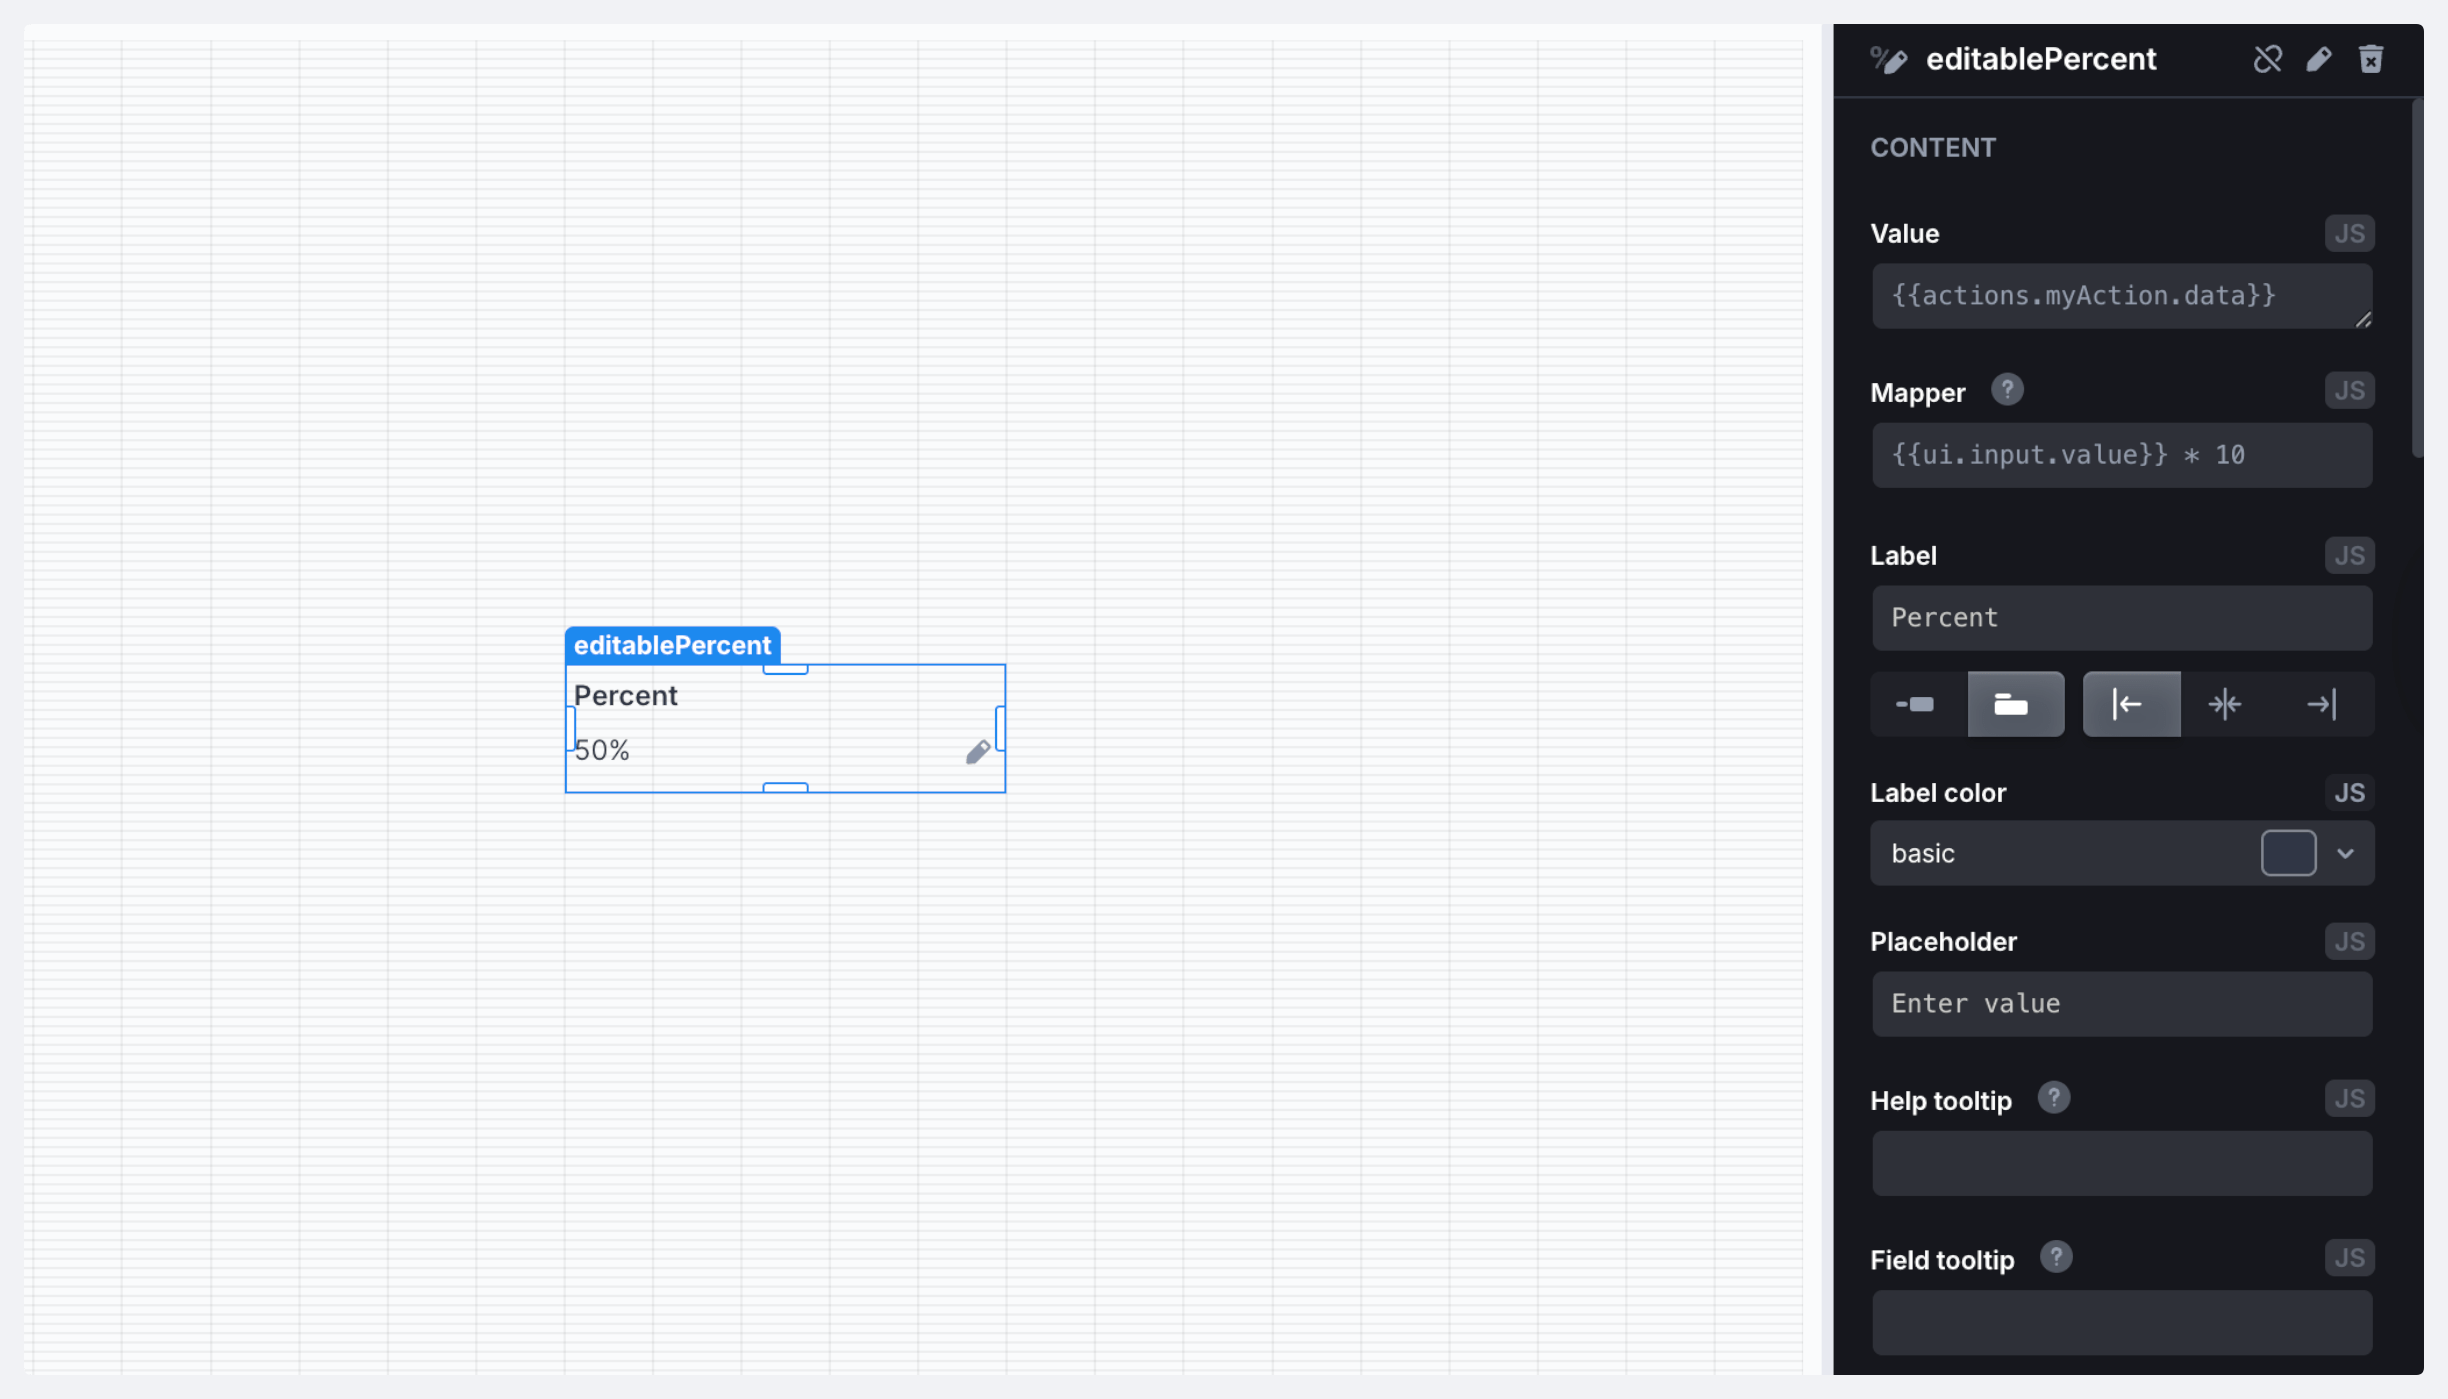The width and height of the screenshot is (2448, 1399).
Task: Click the Label color swatch
Action: tap(2288, 853)
